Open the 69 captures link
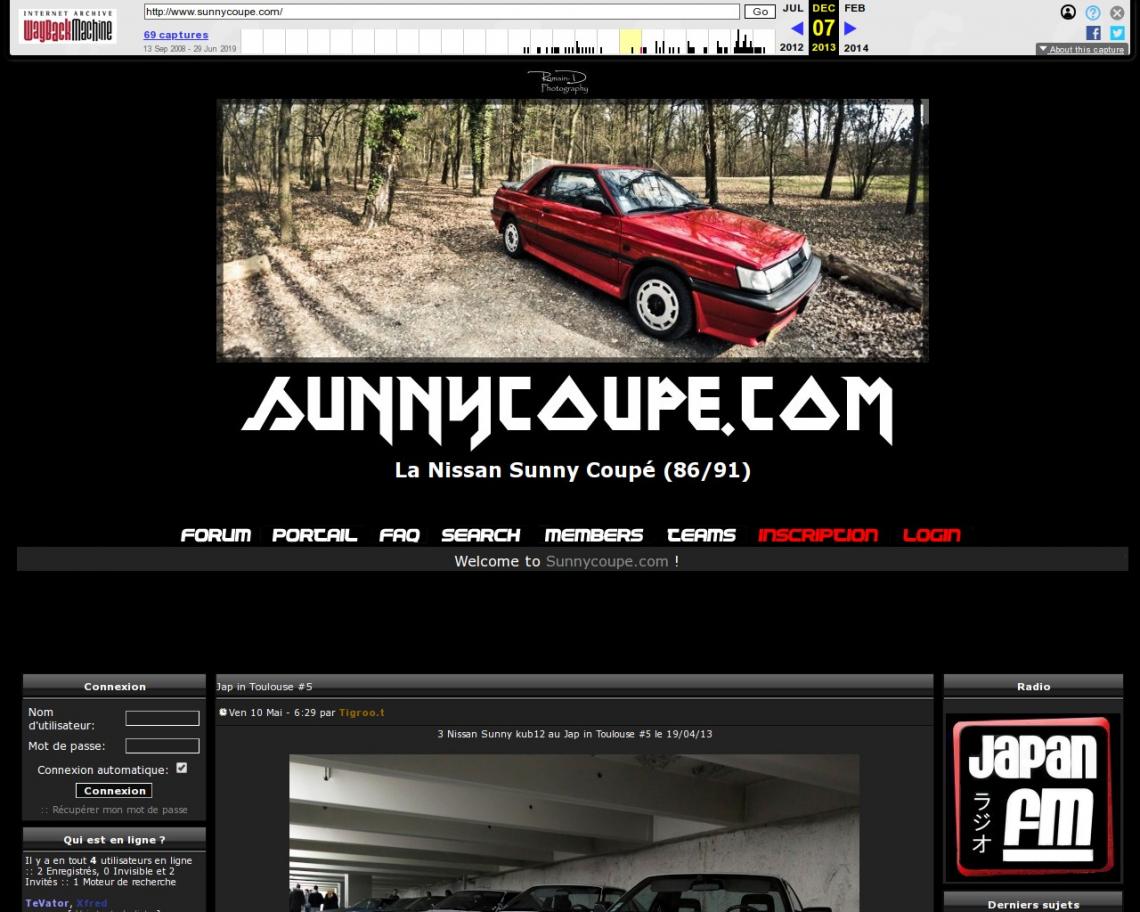 click(176, 34)
